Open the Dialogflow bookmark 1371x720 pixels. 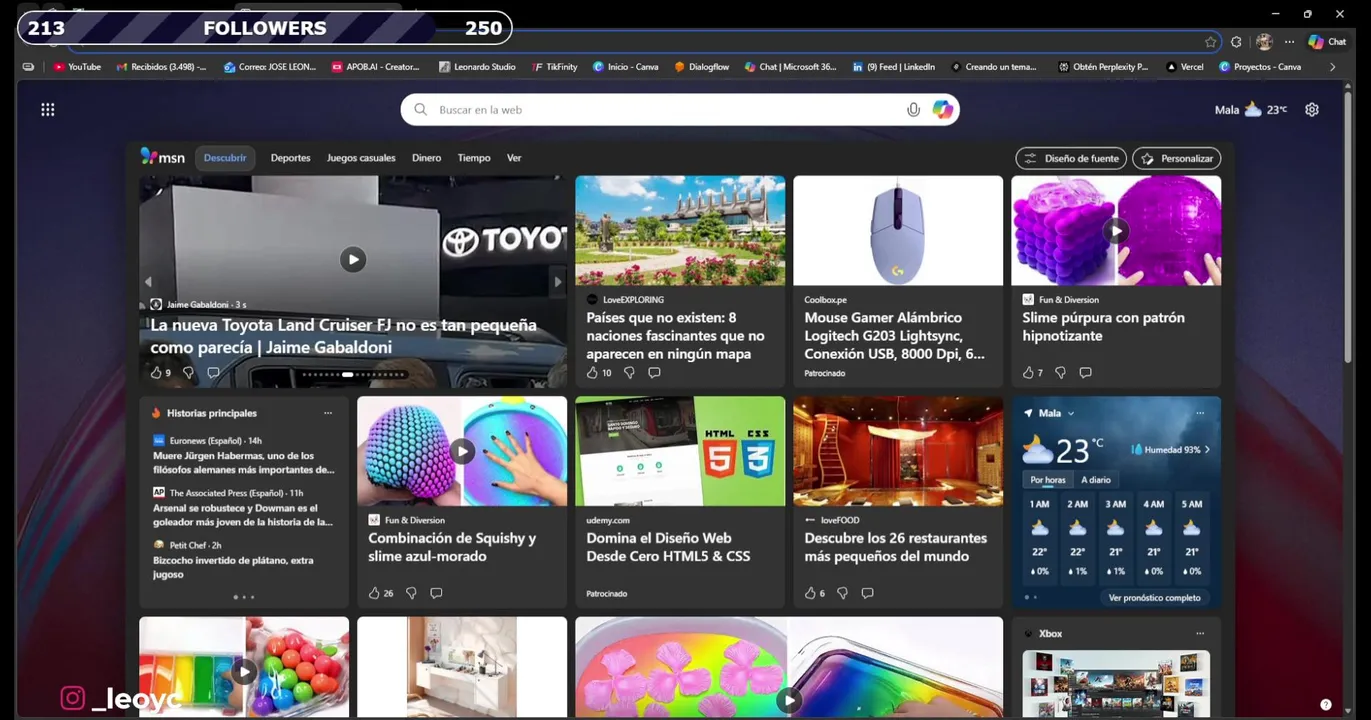pyautogui.click(x=701, y=67)
